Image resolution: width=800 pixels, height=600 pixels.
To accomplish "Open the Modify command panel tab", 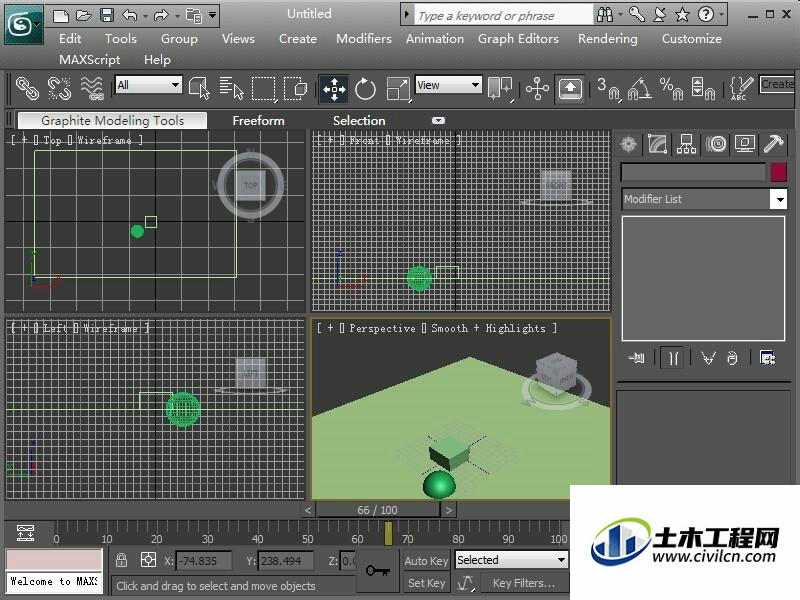I will [x=658, y=144].
